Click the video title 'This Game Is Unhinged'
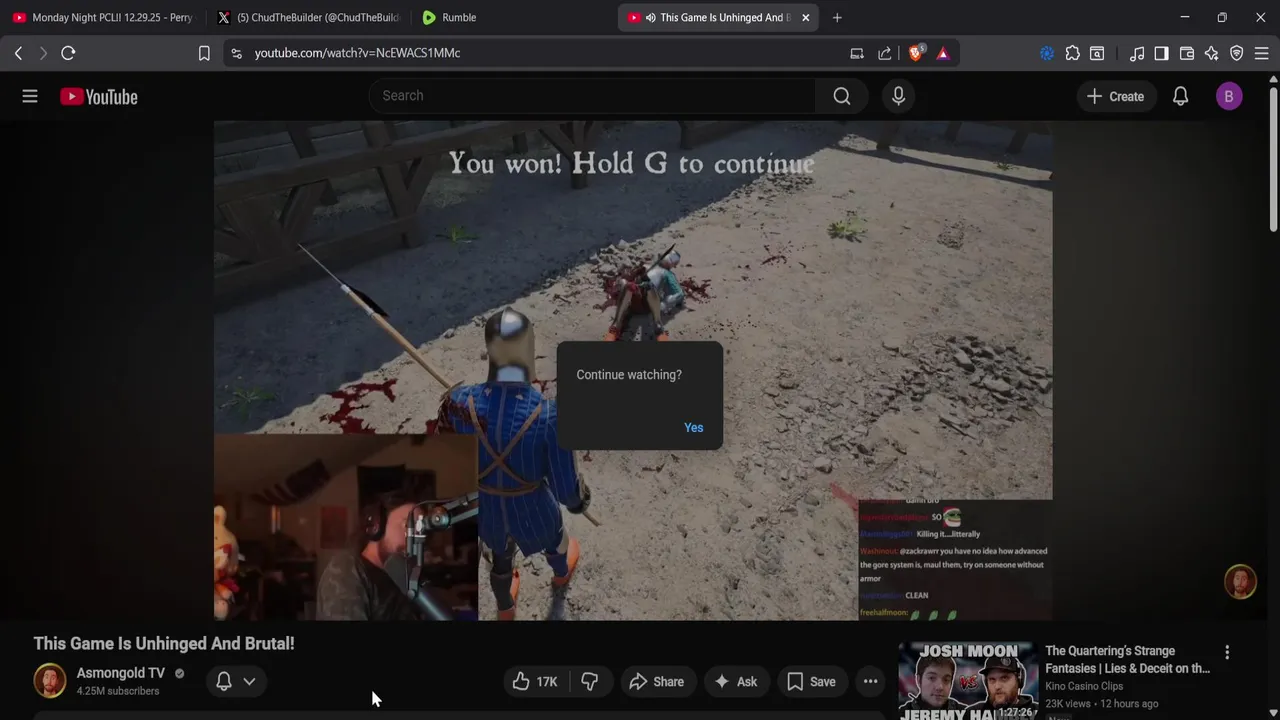 click(164, 644)
